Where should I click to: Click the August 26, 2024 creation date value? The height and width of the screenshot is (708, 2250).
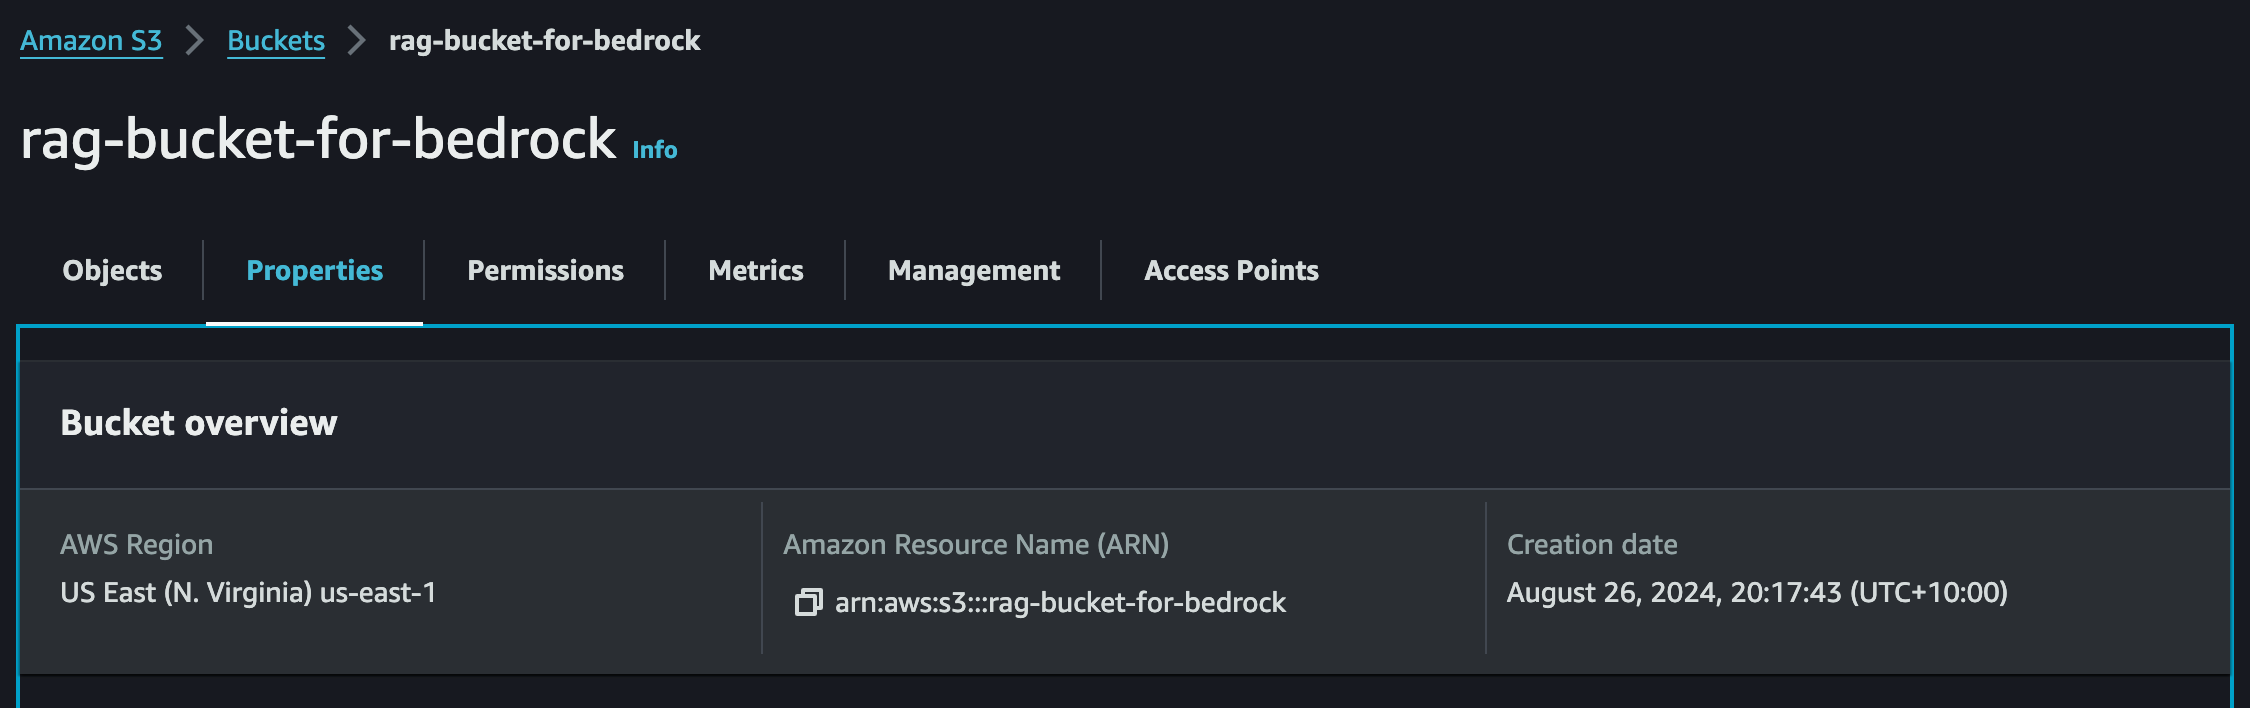click(x=1757, y=593)
